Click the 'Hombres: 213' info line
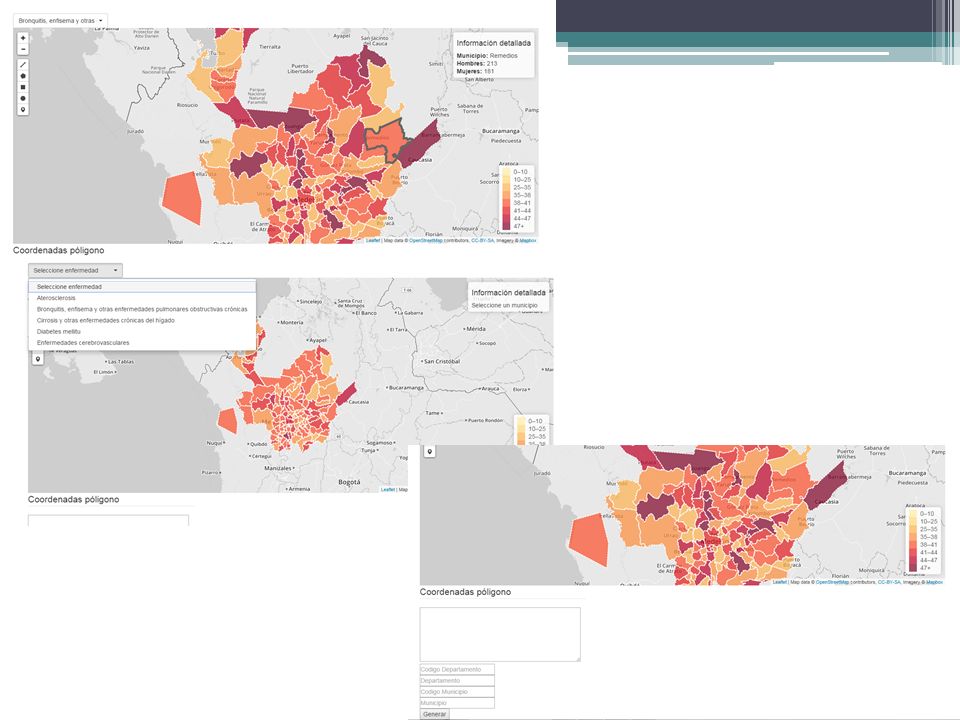 coord(477,63)
